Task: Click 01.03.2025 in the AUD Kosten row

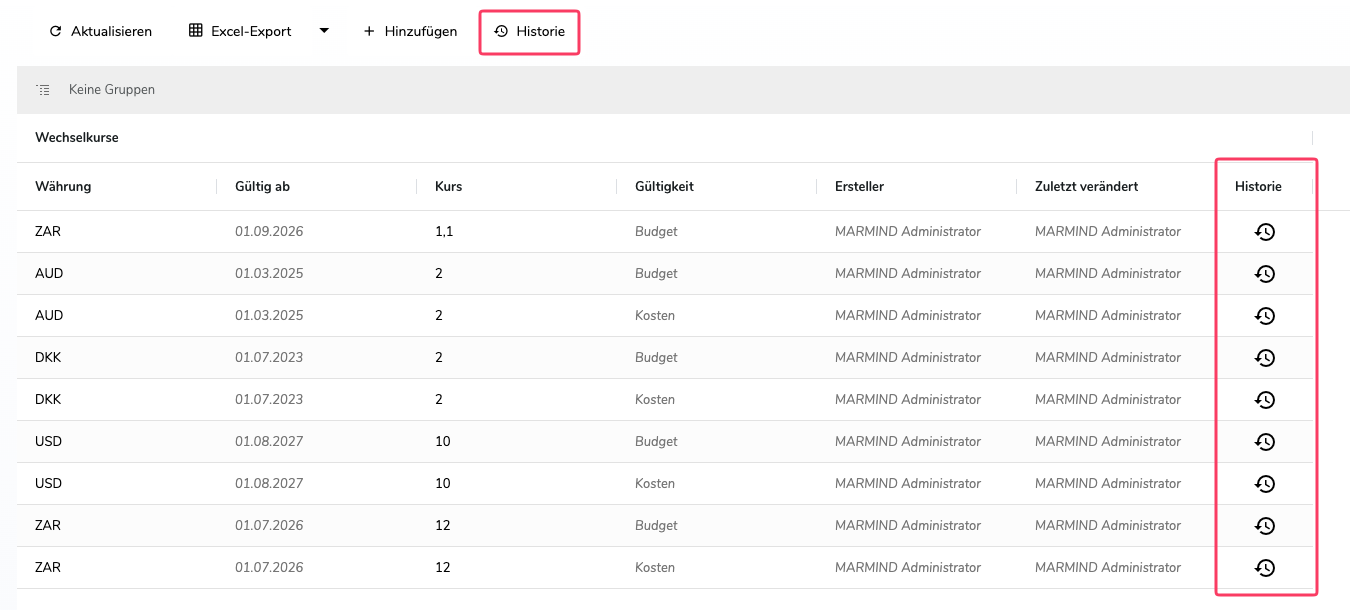Action: coord(269,316)
